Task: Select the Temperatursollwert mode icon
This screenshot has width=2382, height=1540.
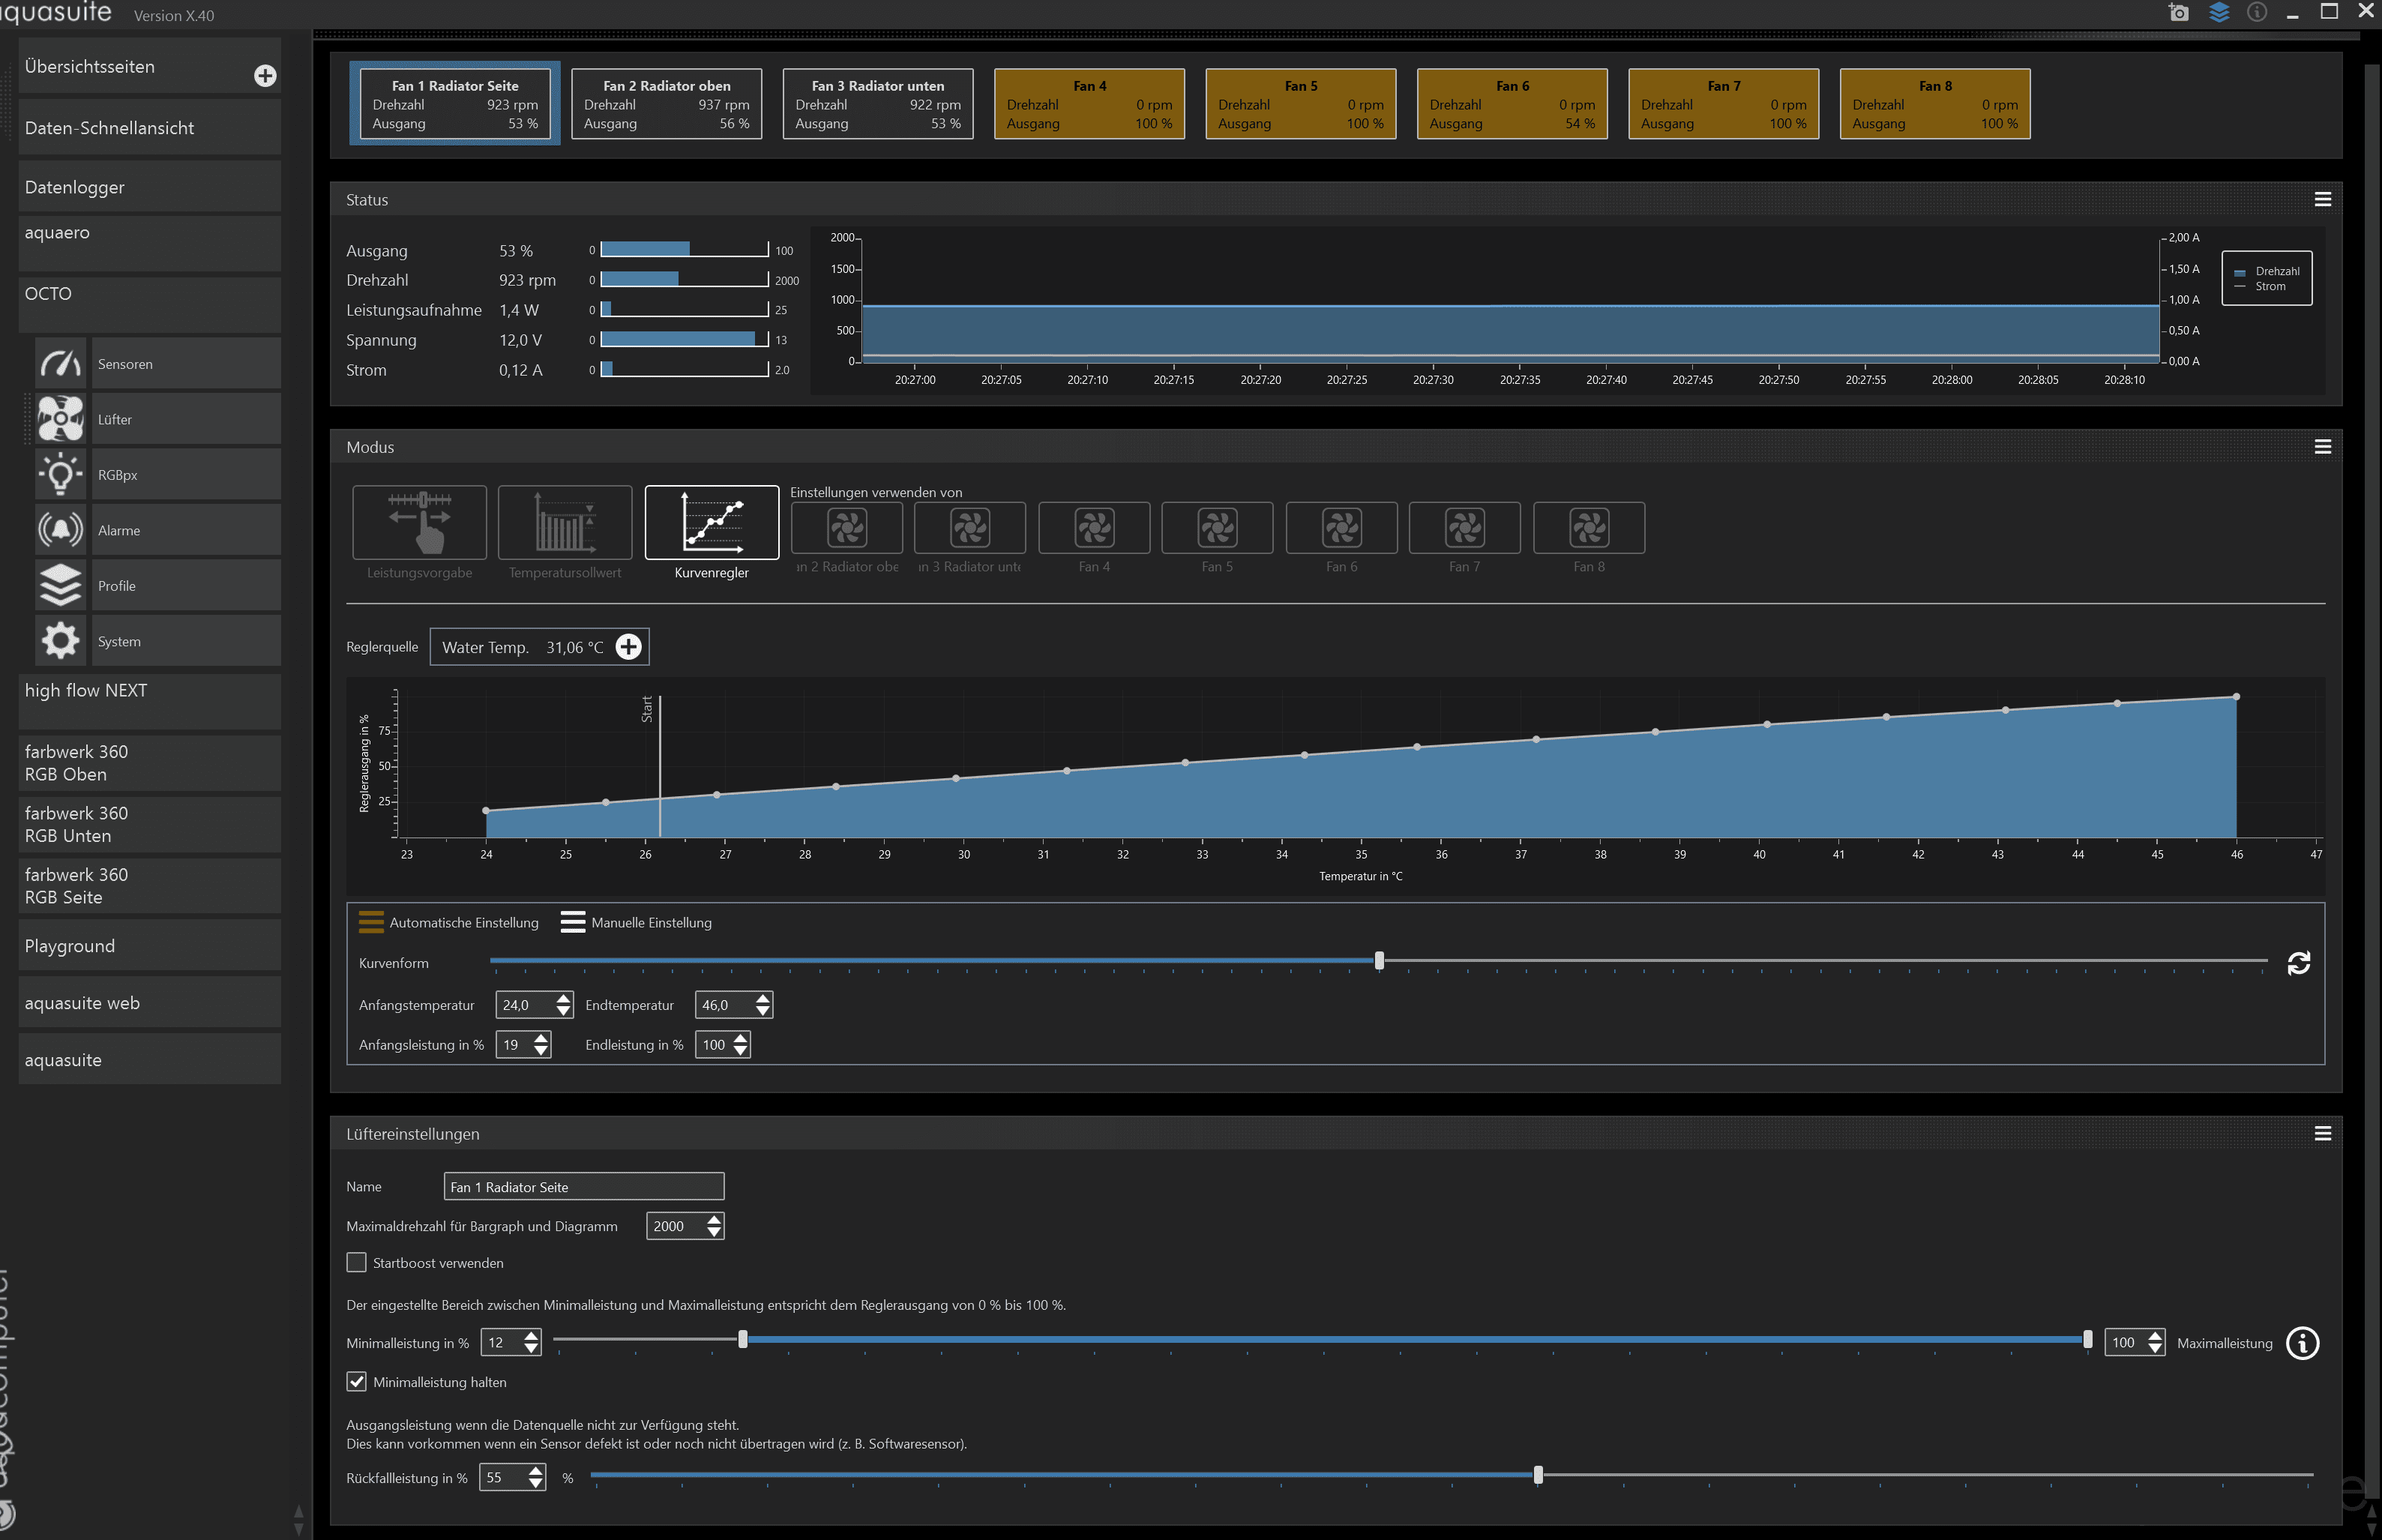Action: coord(565,523)
